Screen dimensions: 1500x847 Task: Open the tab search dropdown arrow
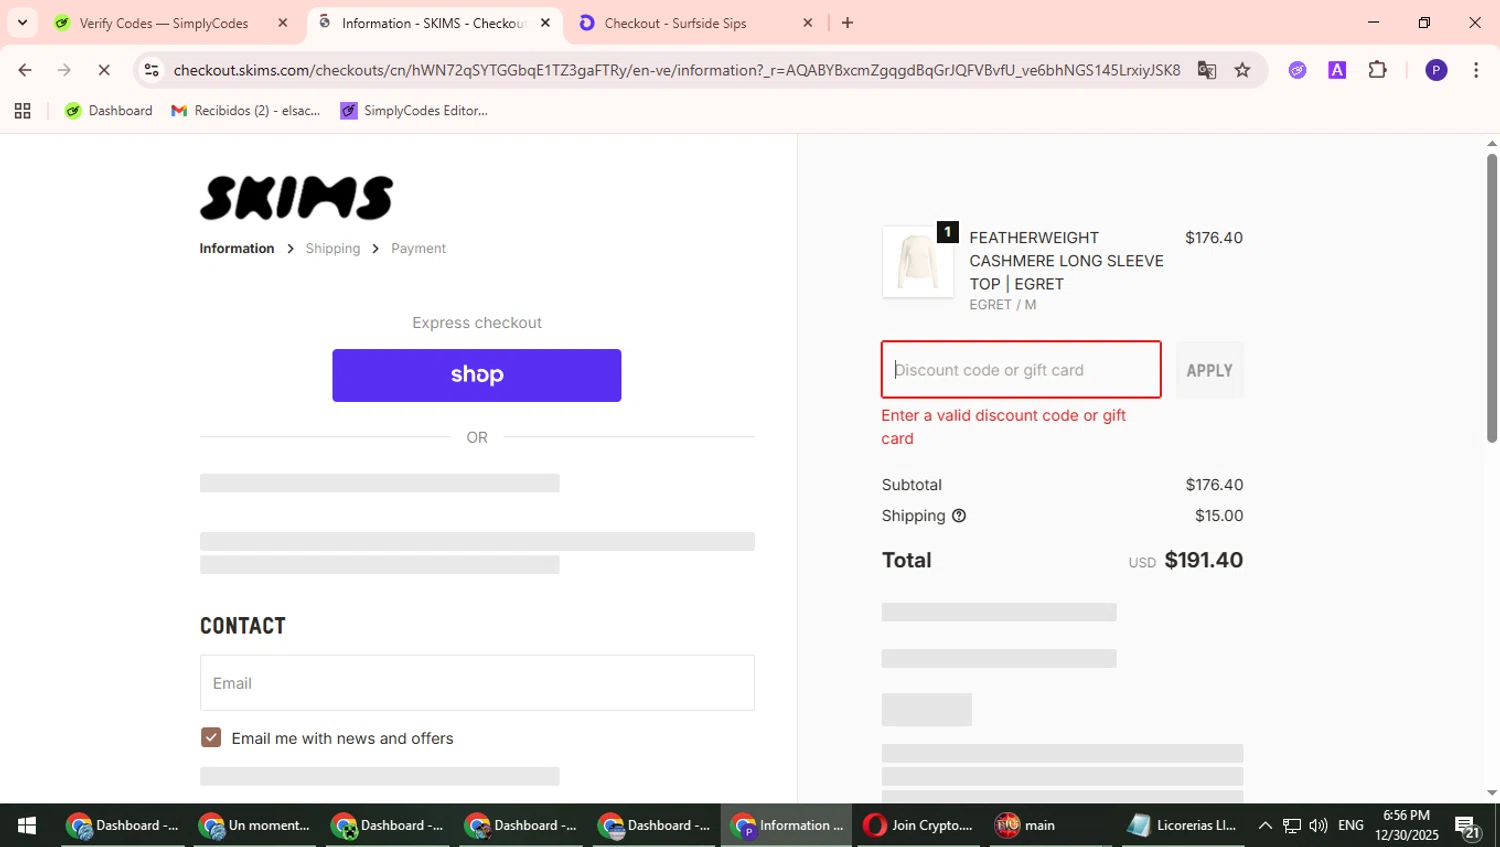tap(22, 22)
